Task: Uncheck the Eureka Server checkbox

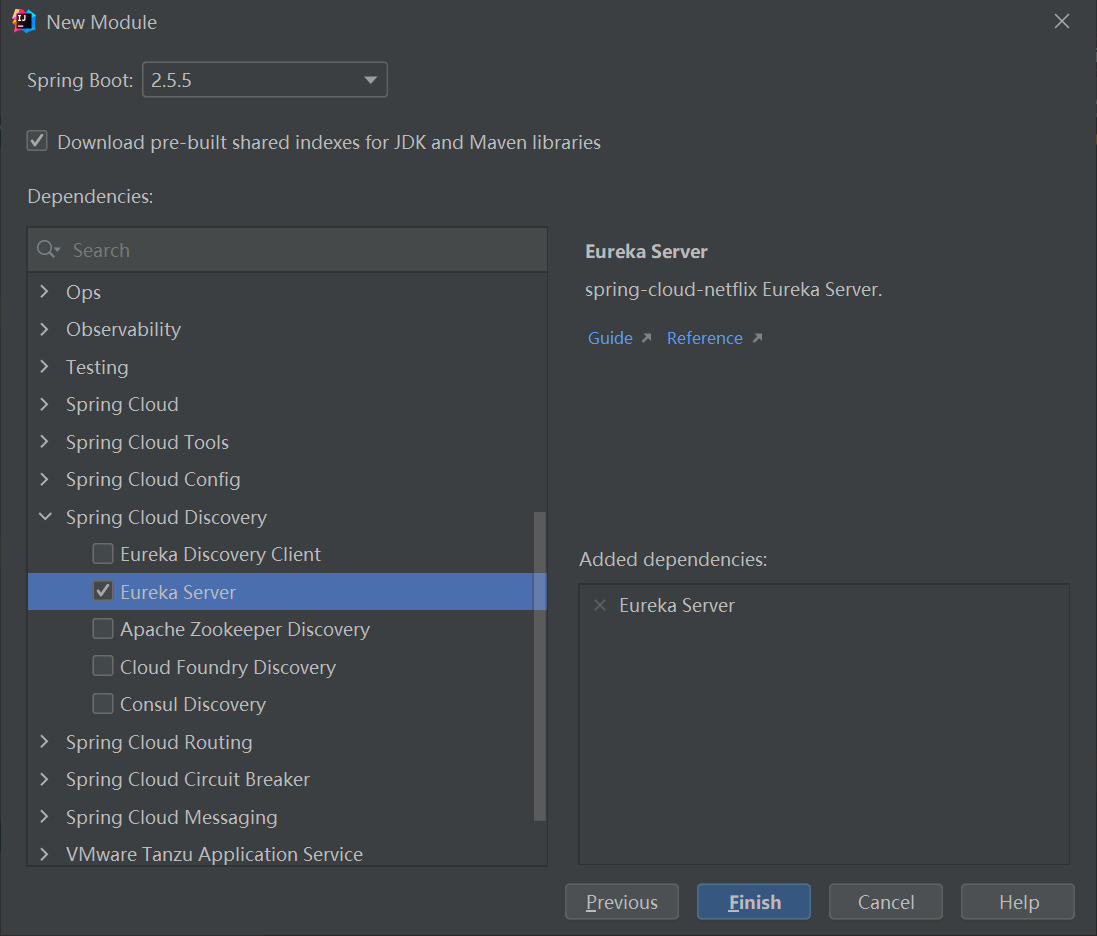Action: [103, 592]
